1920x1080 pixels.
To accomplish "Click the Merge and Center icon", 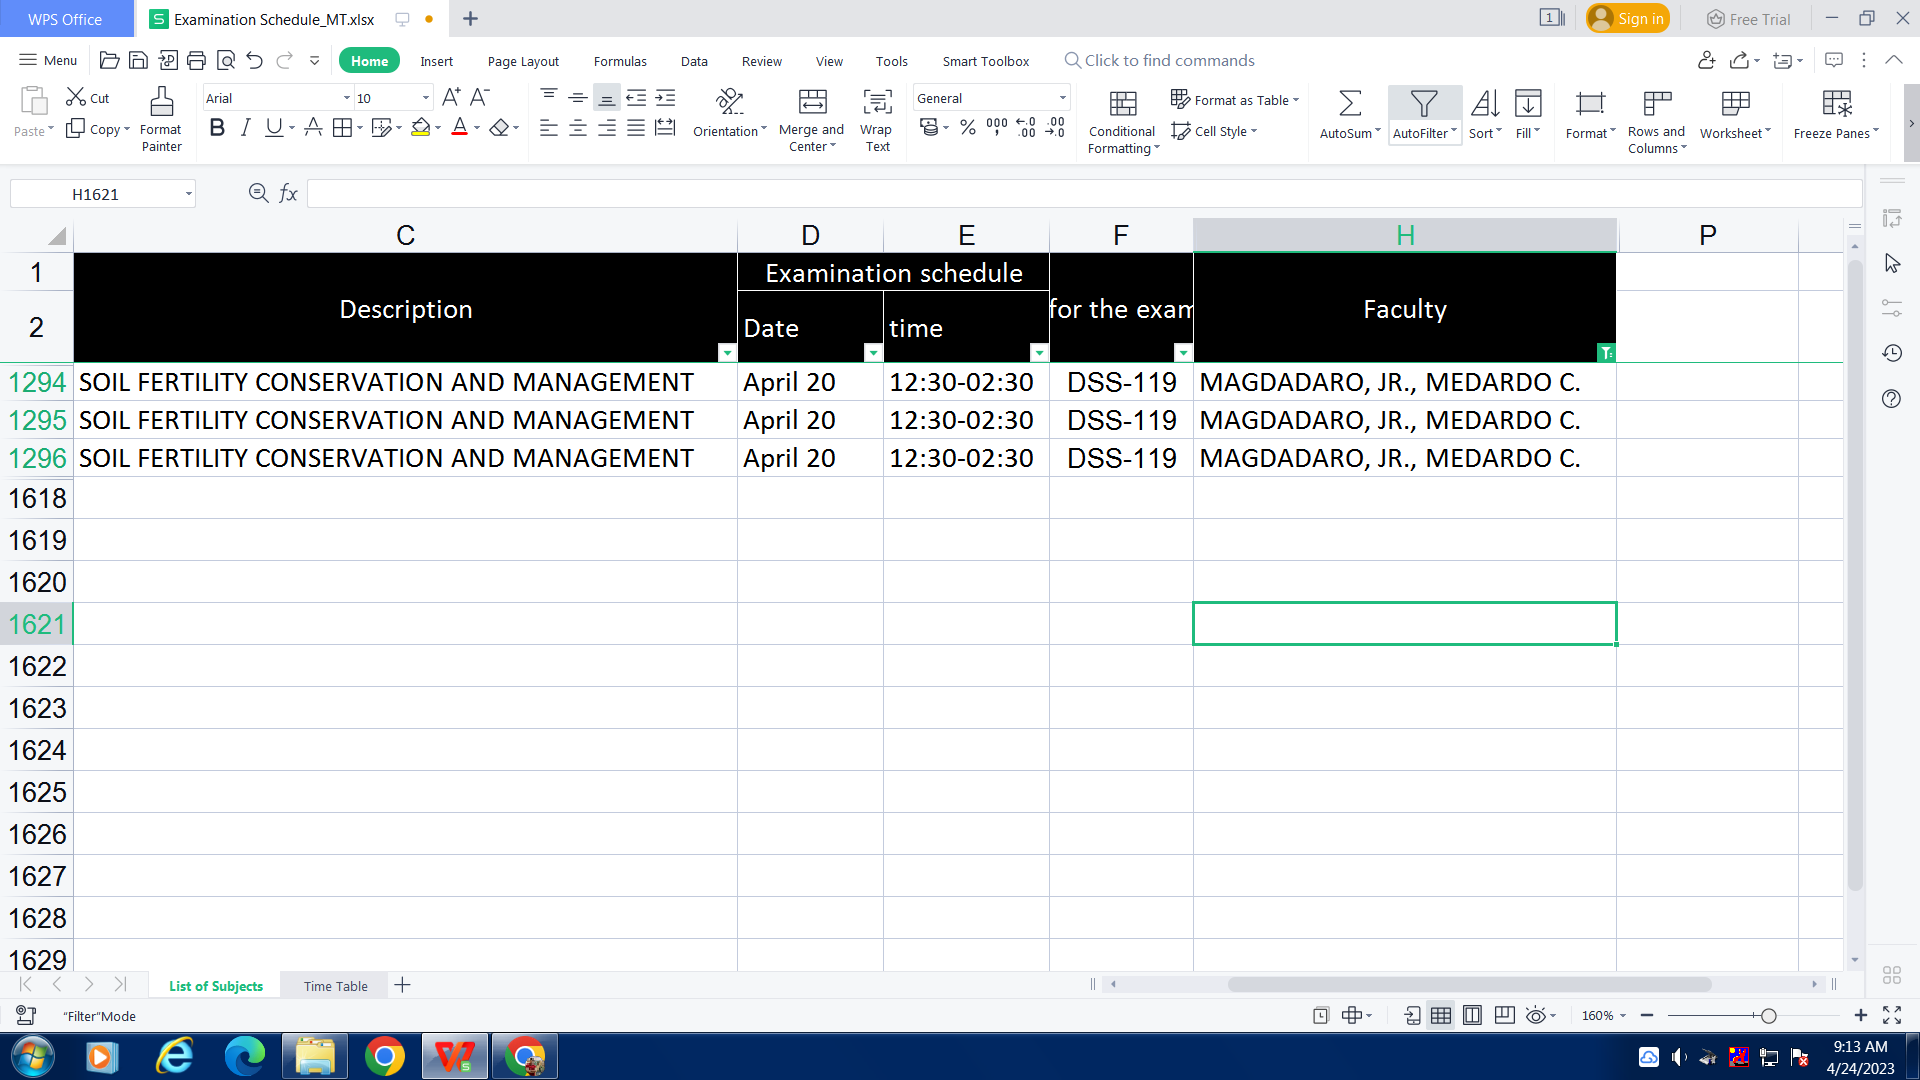I will [812, 102].
